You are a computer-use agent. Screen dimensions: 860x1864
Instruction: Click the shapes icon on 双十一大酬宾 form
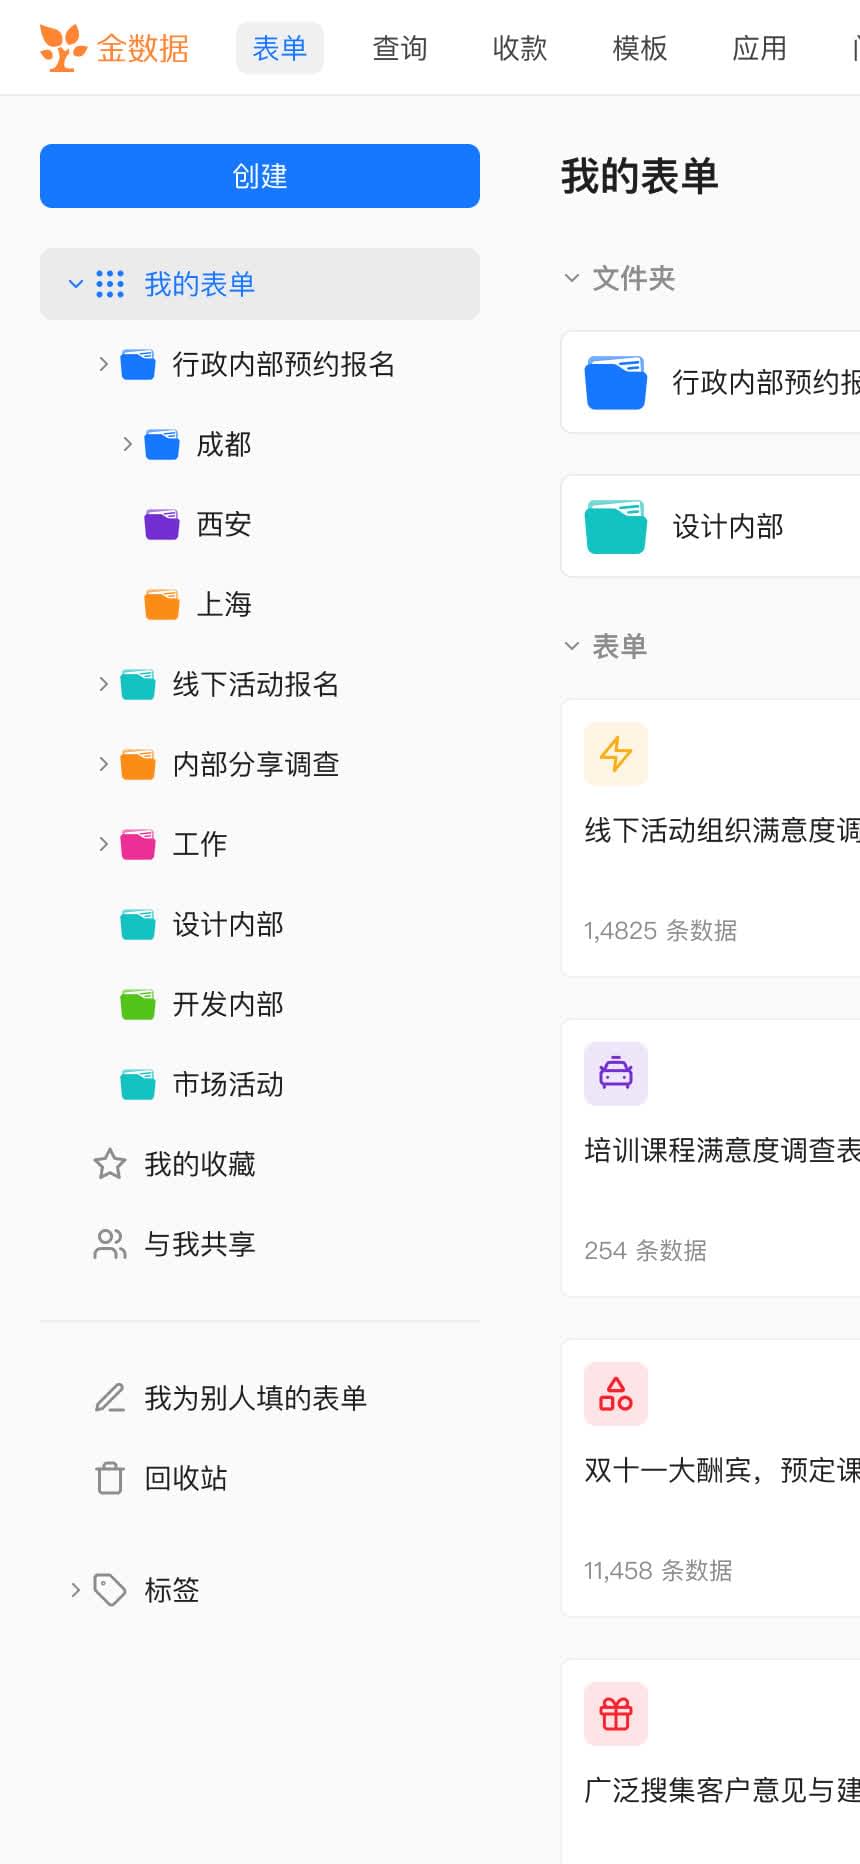pyautogui.click(x=616, y=1394)
